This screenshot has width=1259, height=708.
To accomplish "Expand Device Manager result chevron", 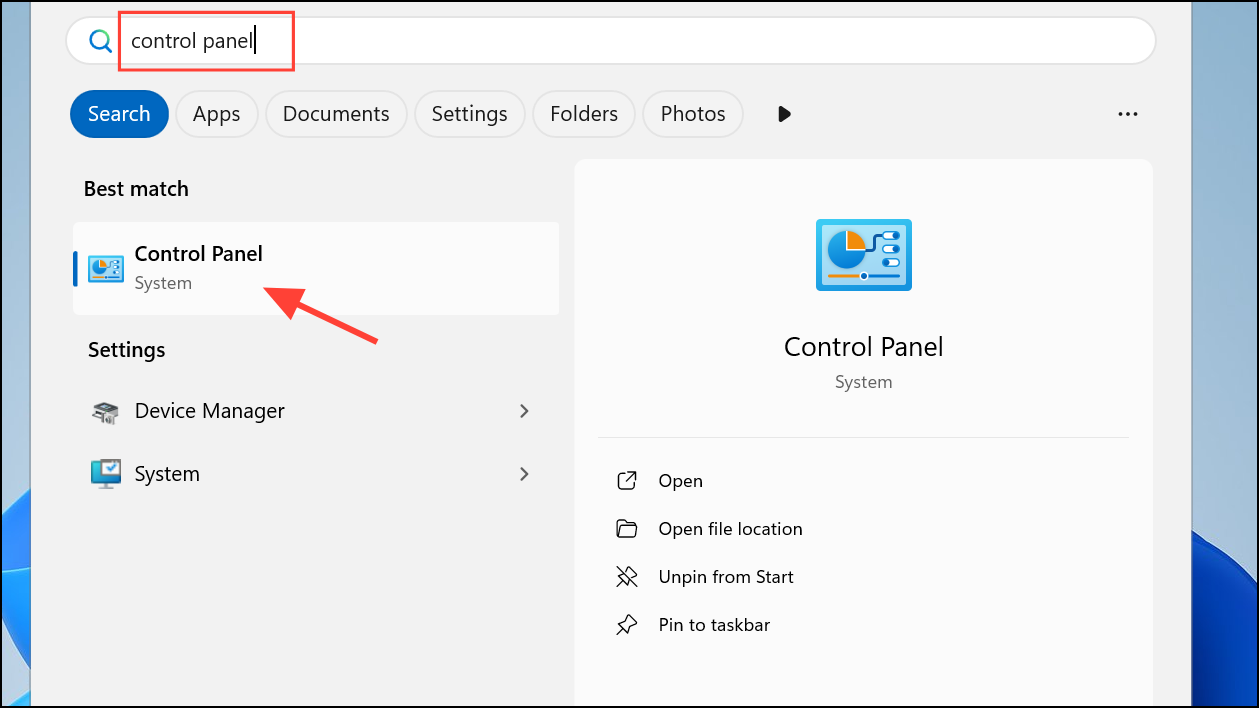I will [524, 411].
